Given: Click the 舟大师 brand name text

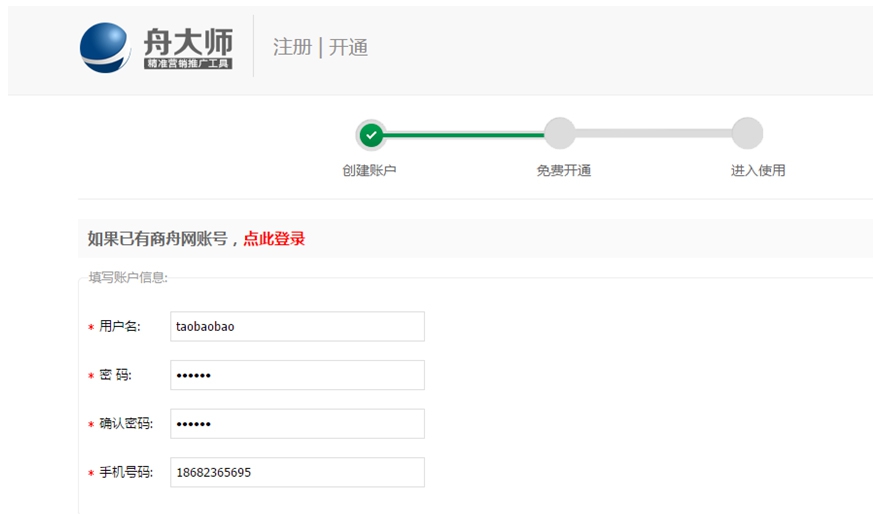Looking at the screenshot, I should click(188, 42).
